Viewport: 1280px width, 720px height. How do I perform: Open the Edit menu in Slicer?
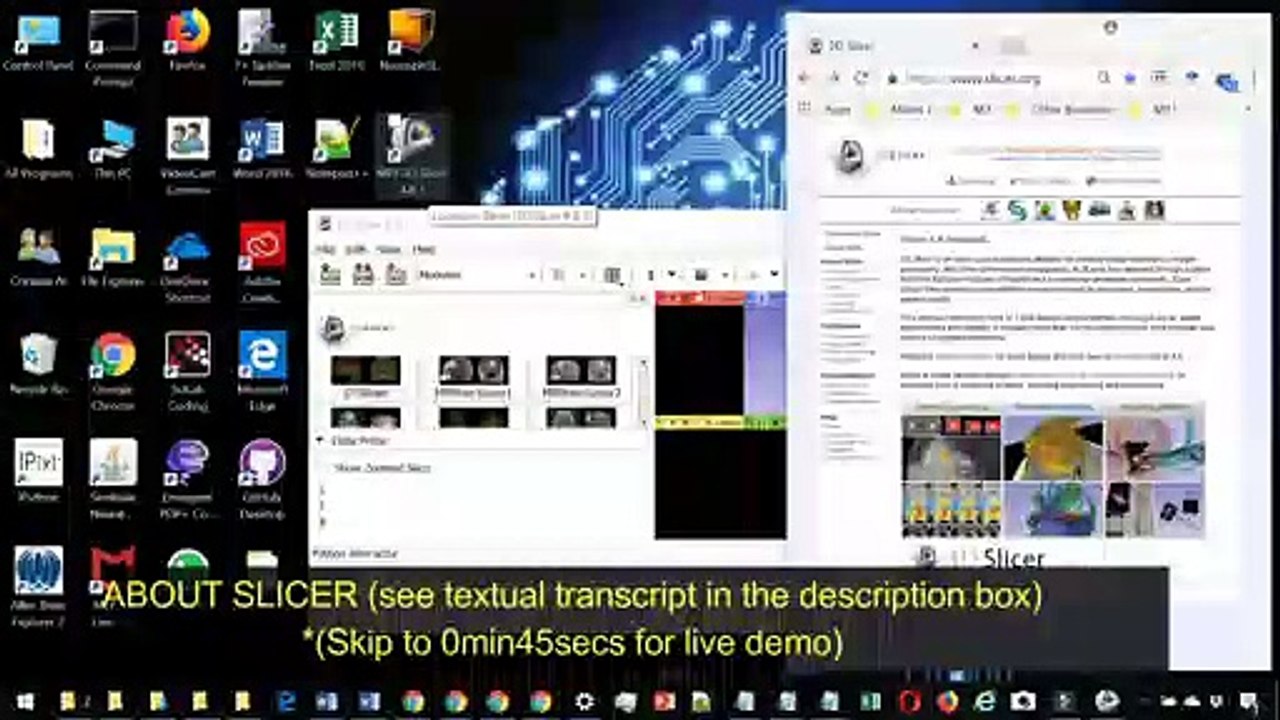(x=356, y=248)
